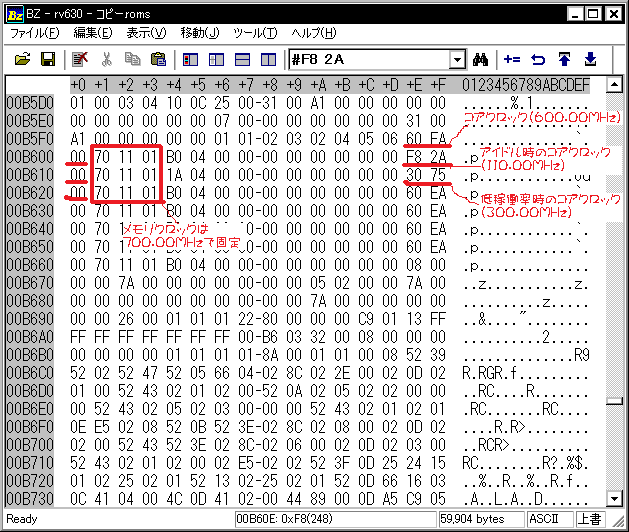Click the copy icon in toolbar
Image resolution: width=629 pixels, height=532 pixels.
pyautogui.click(x=132, y=59)
